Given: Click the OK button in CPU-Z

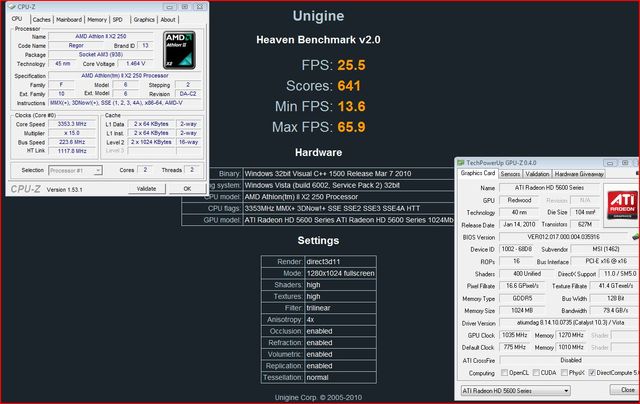Looking at the screenshot, I should click(x=187, y=189).
